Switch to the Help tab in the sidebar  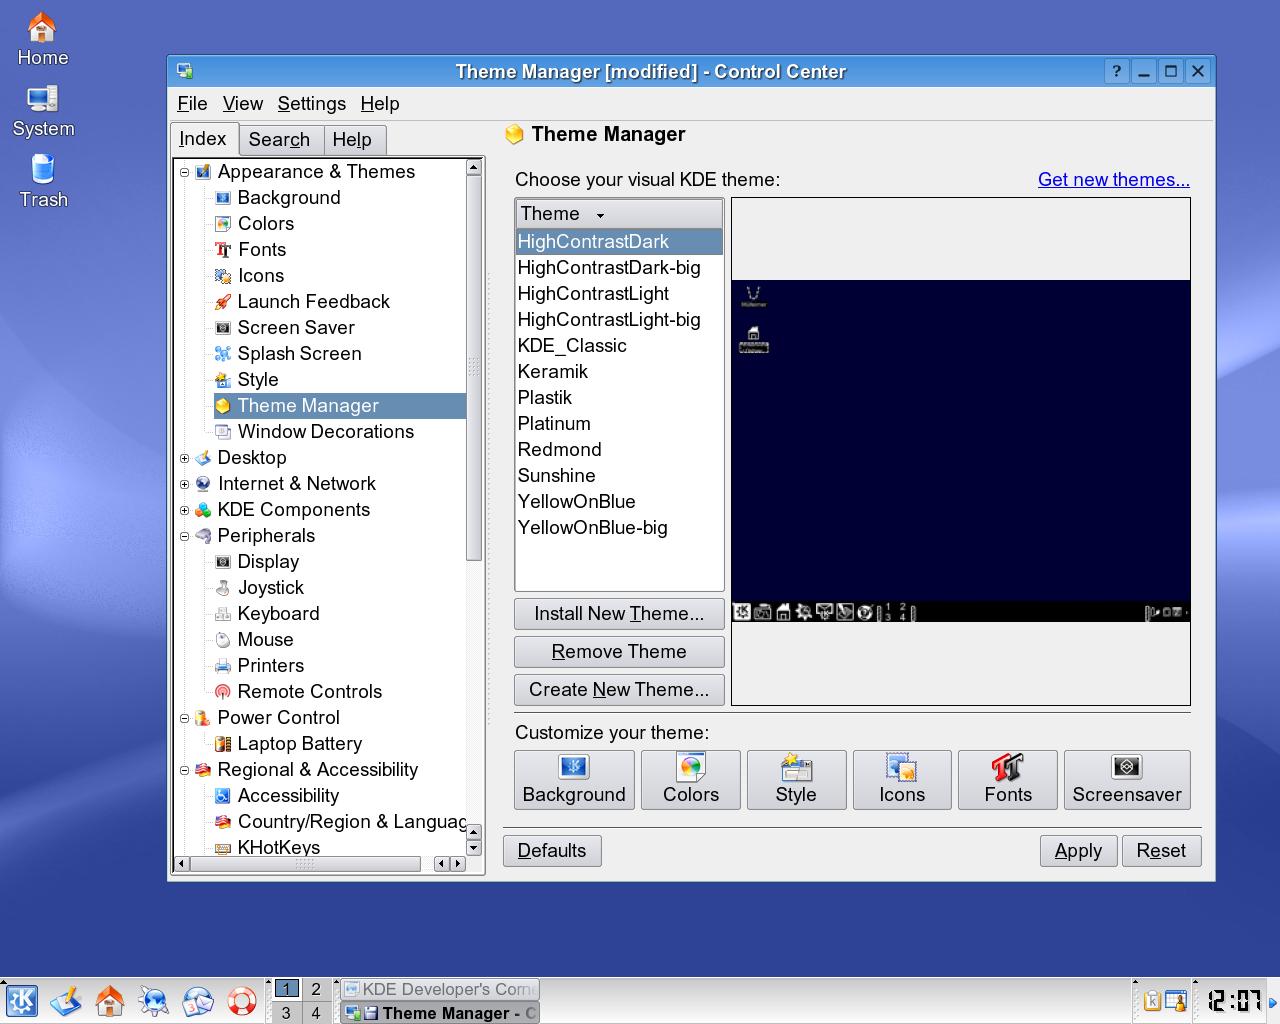click(x=352, y=140)
